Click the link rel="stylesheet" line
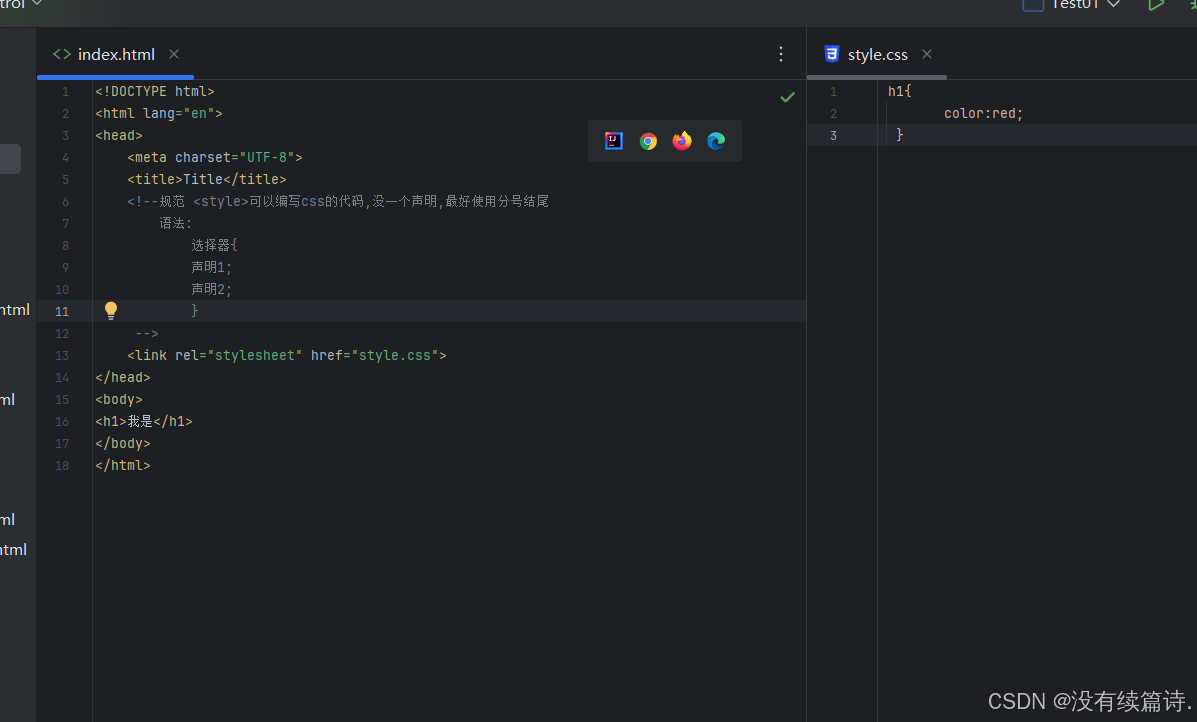This screenshot has width=1197, height=722. click(x=287, y=356)
